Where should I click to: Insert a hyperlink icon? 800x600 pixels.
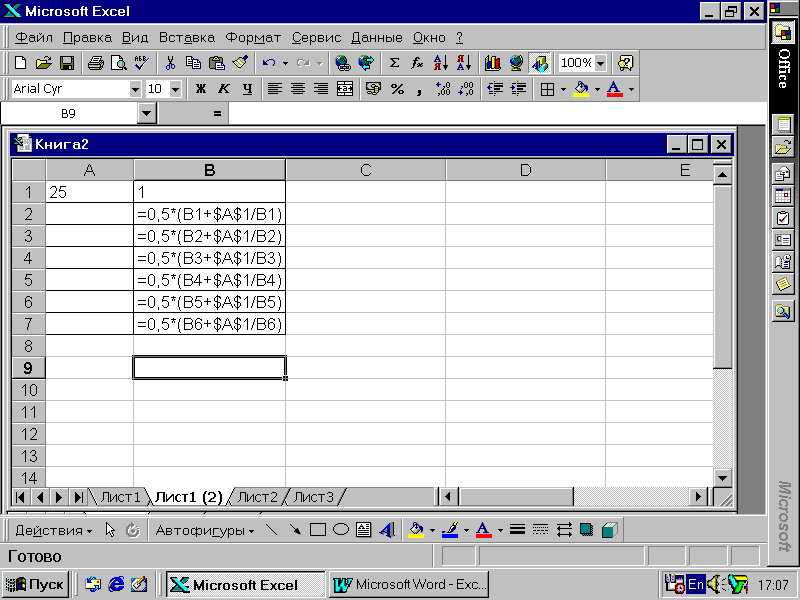coord(343,63)
